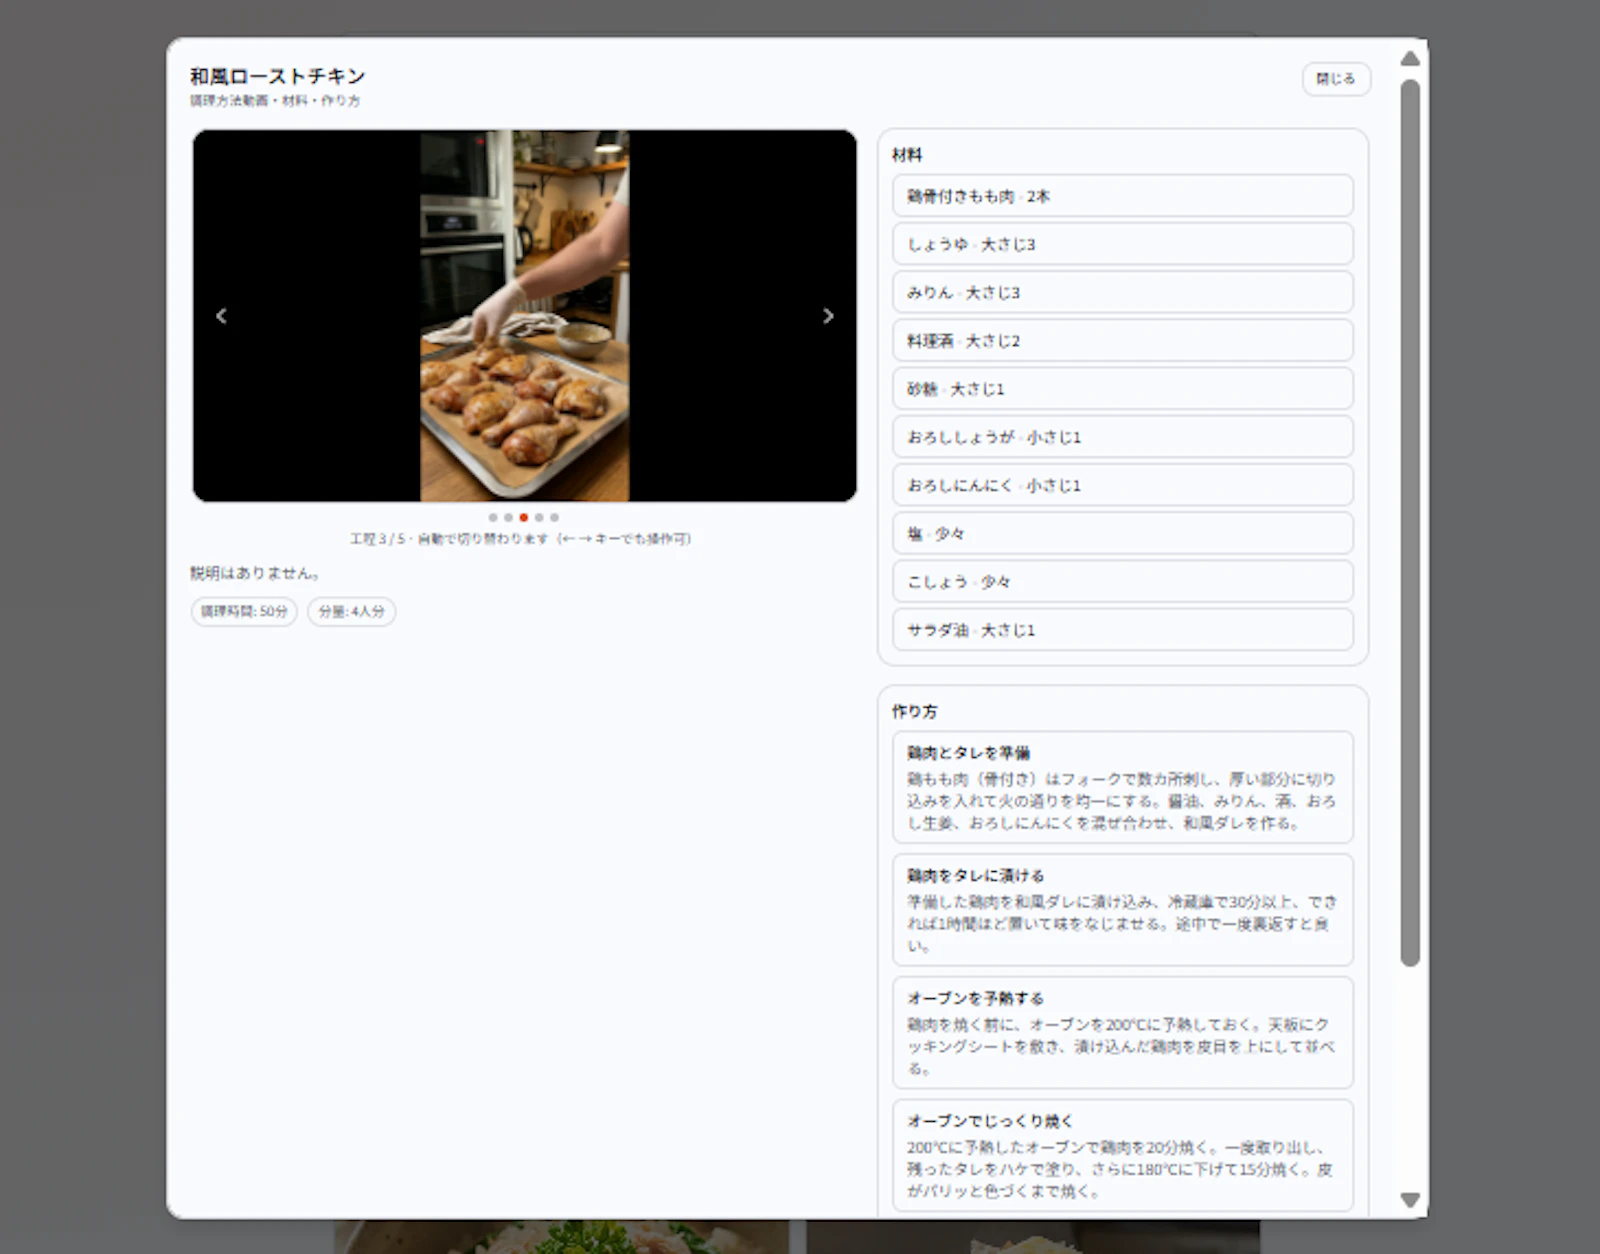Jump to the first carousel dot
This screenshot has height=1254, width=1600.
tap(493, 518)
